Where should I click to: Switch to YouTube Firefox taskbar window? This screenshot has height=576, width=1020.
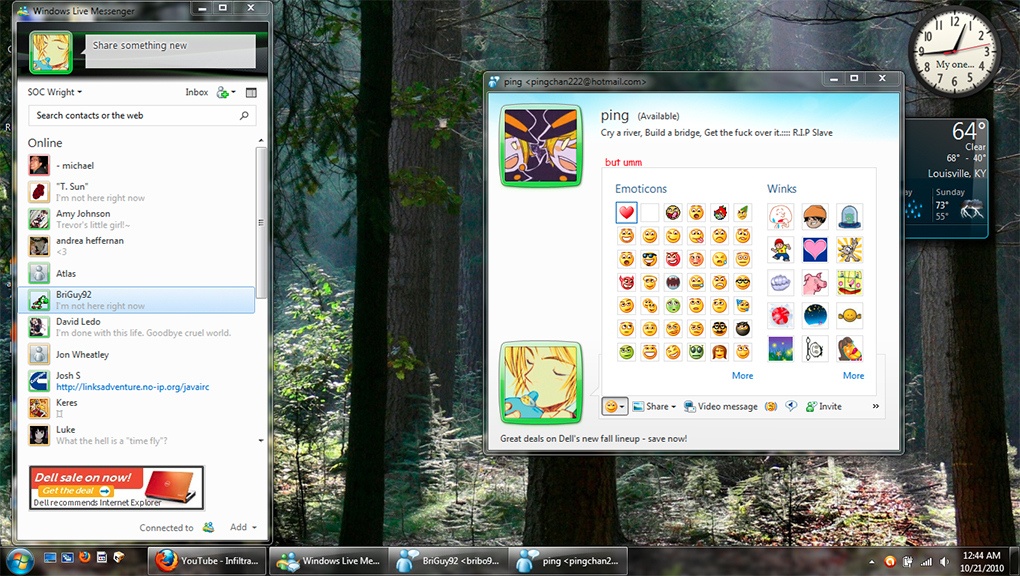point(207,561)
